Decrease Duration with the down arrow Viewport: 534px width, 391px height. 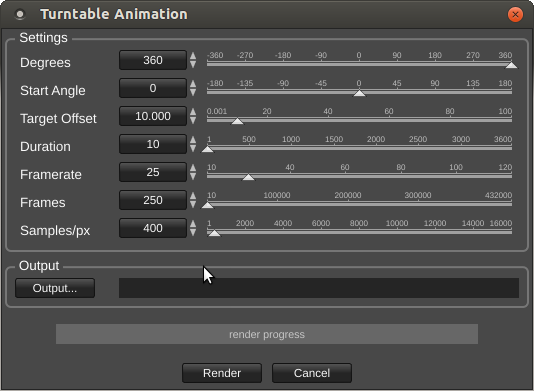tap(193, 148)
